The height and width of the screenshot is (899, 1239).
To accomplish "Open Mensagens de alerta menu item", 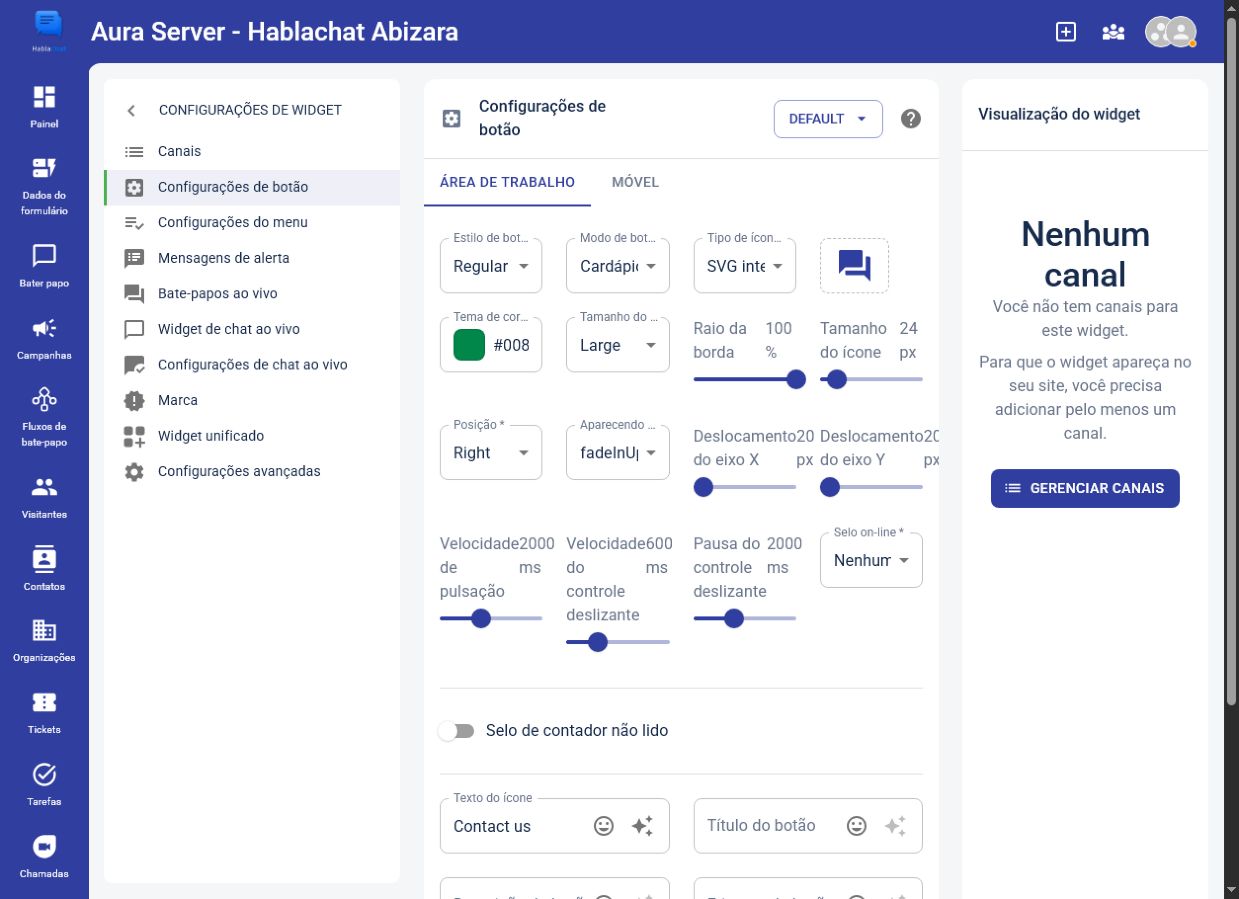I will 252,258.
